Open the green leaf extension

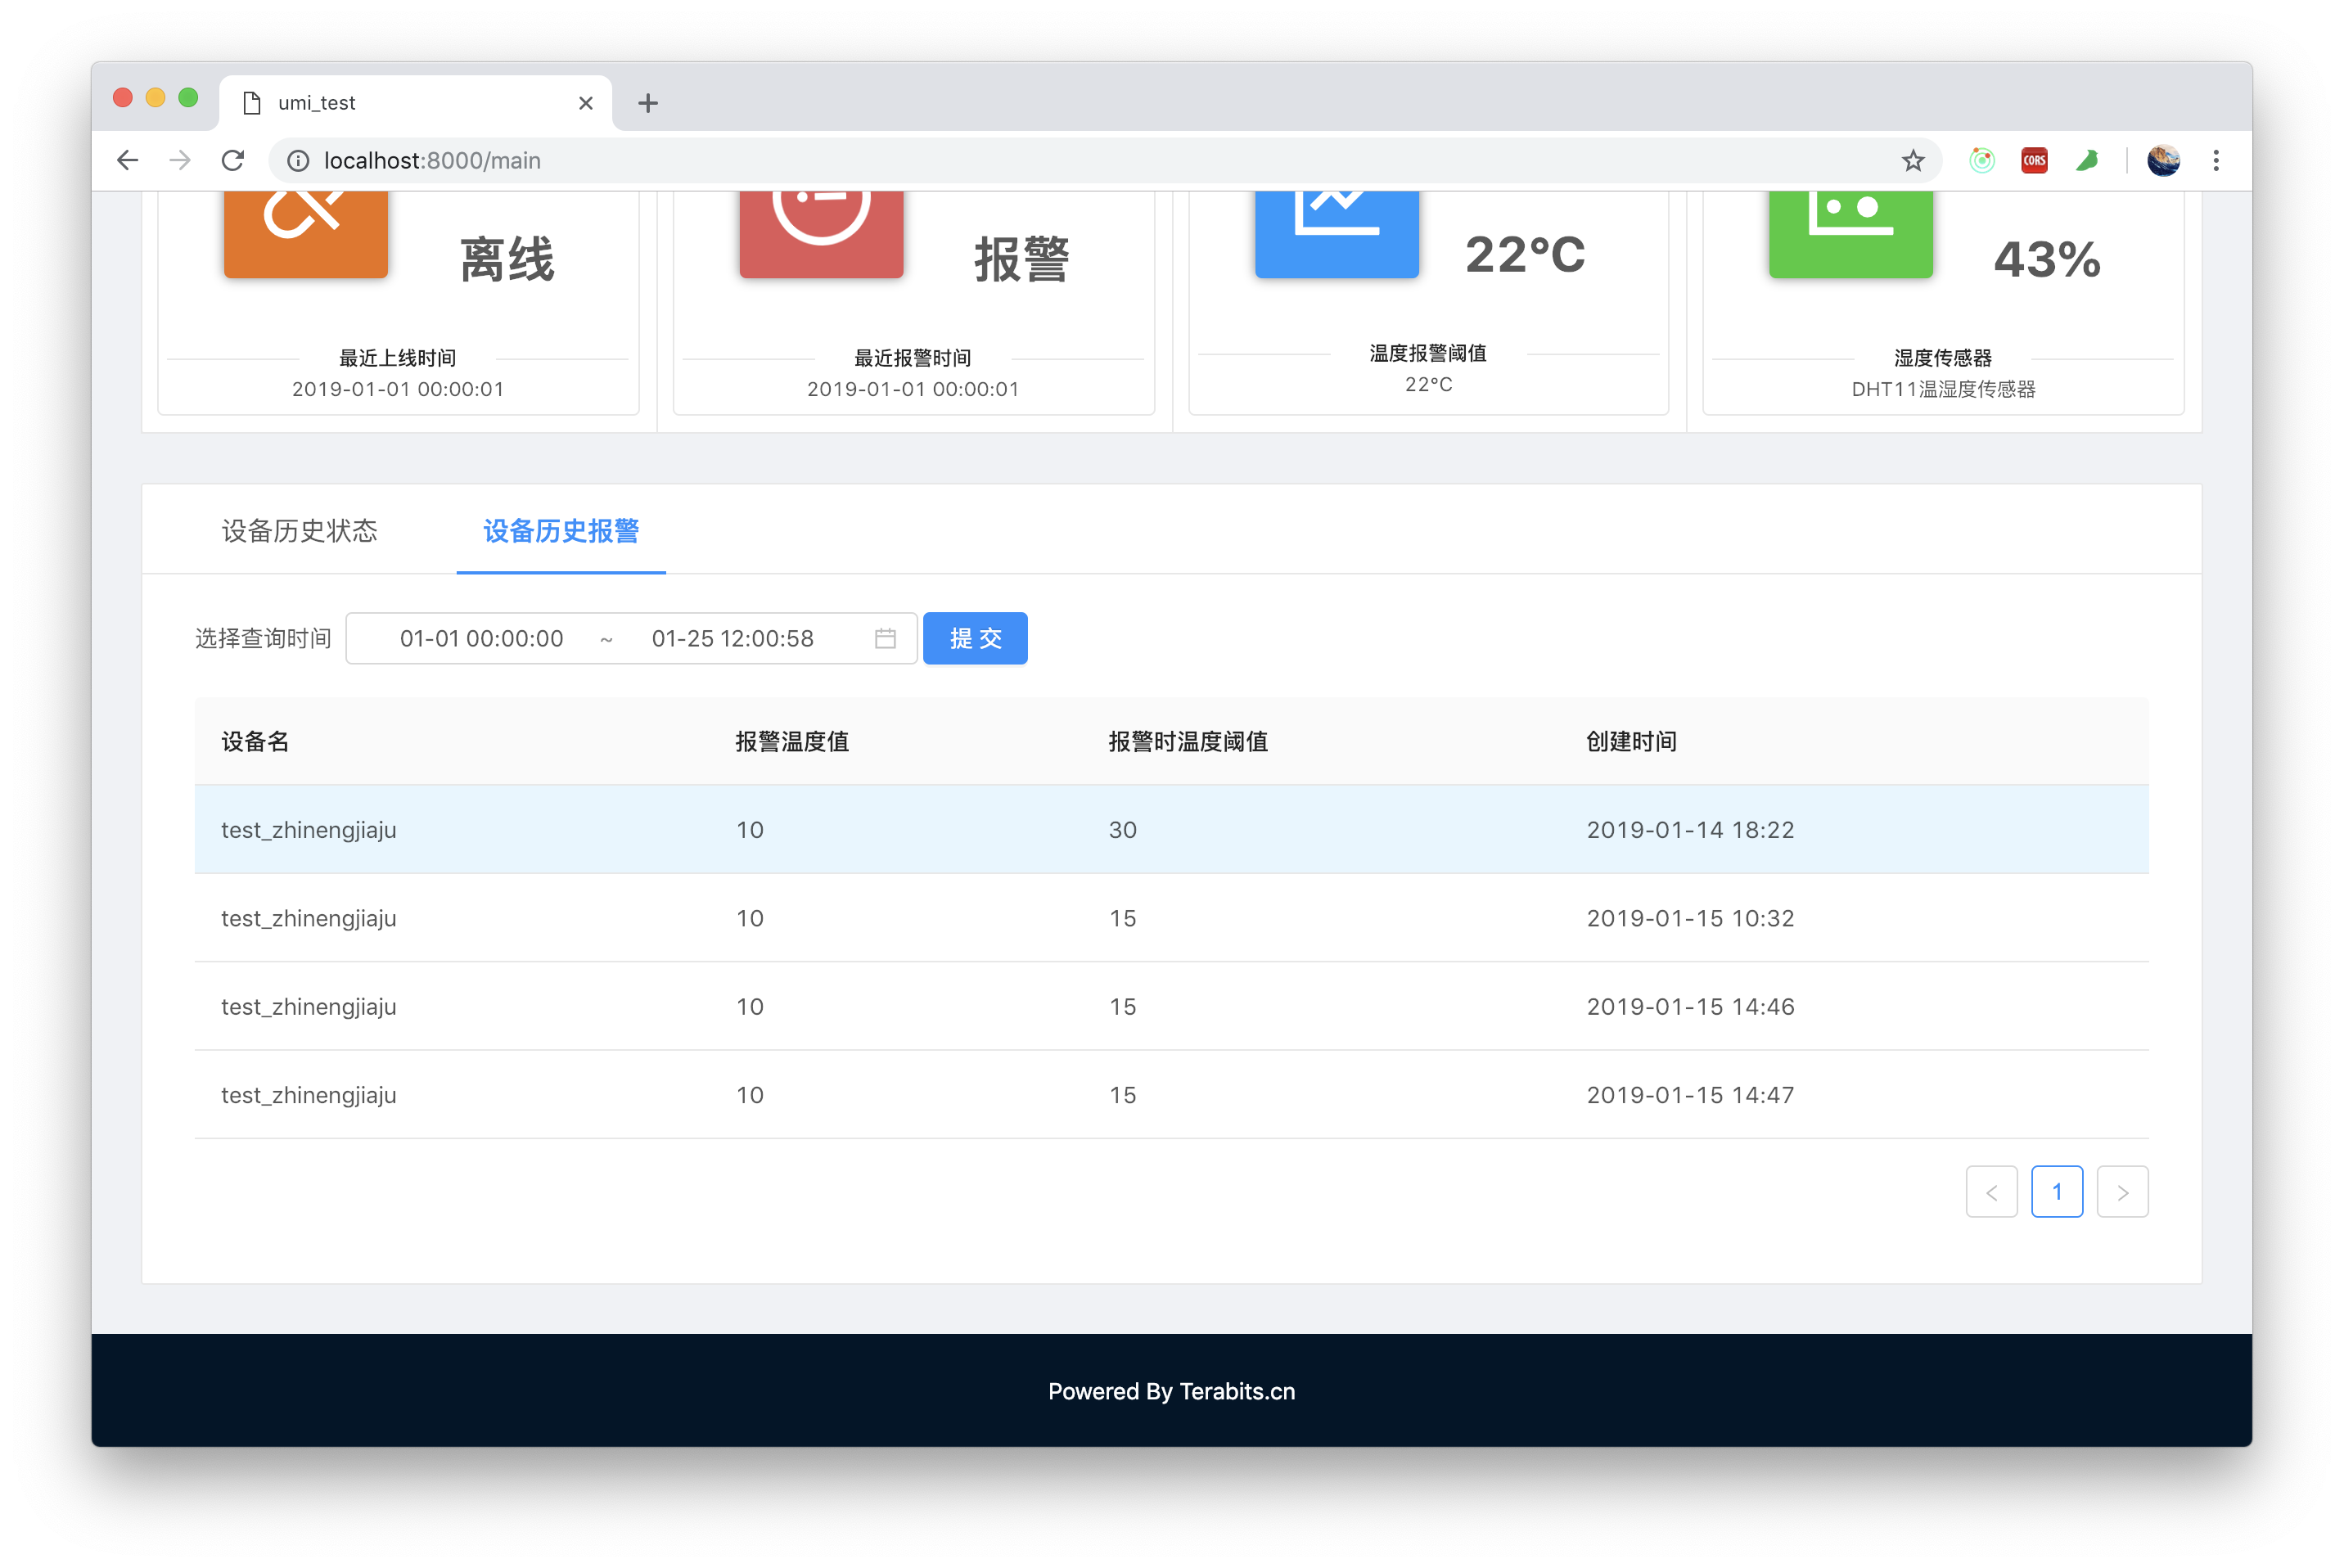[x=2087, y=161]
